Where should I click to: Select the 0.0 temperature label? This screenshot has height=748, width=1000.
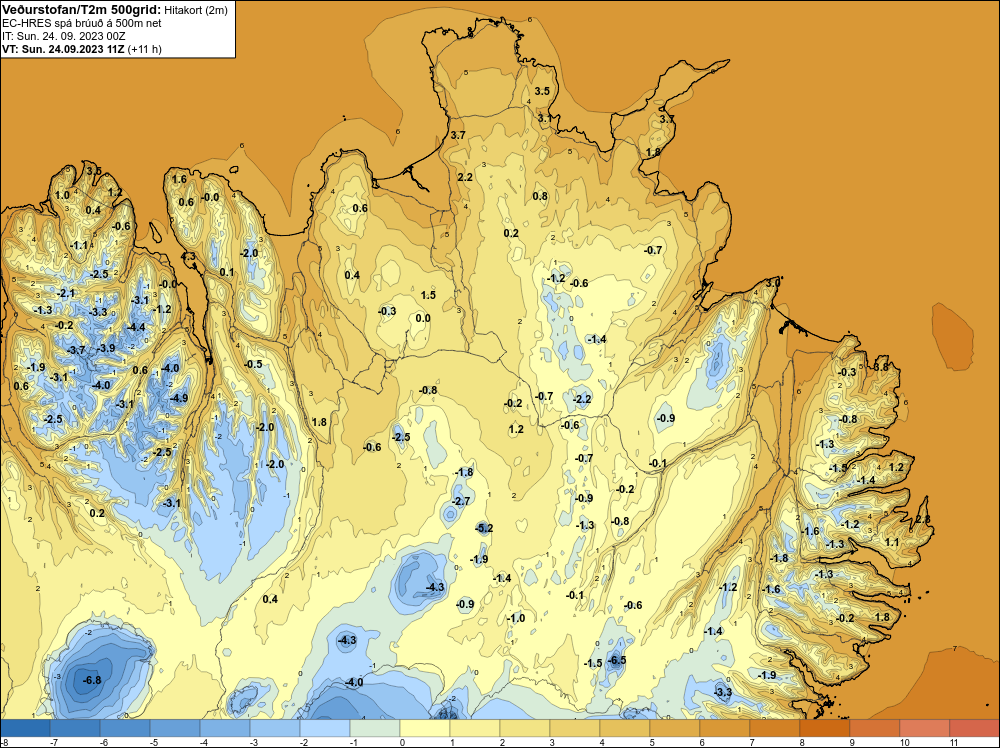[x=423, y=318]
